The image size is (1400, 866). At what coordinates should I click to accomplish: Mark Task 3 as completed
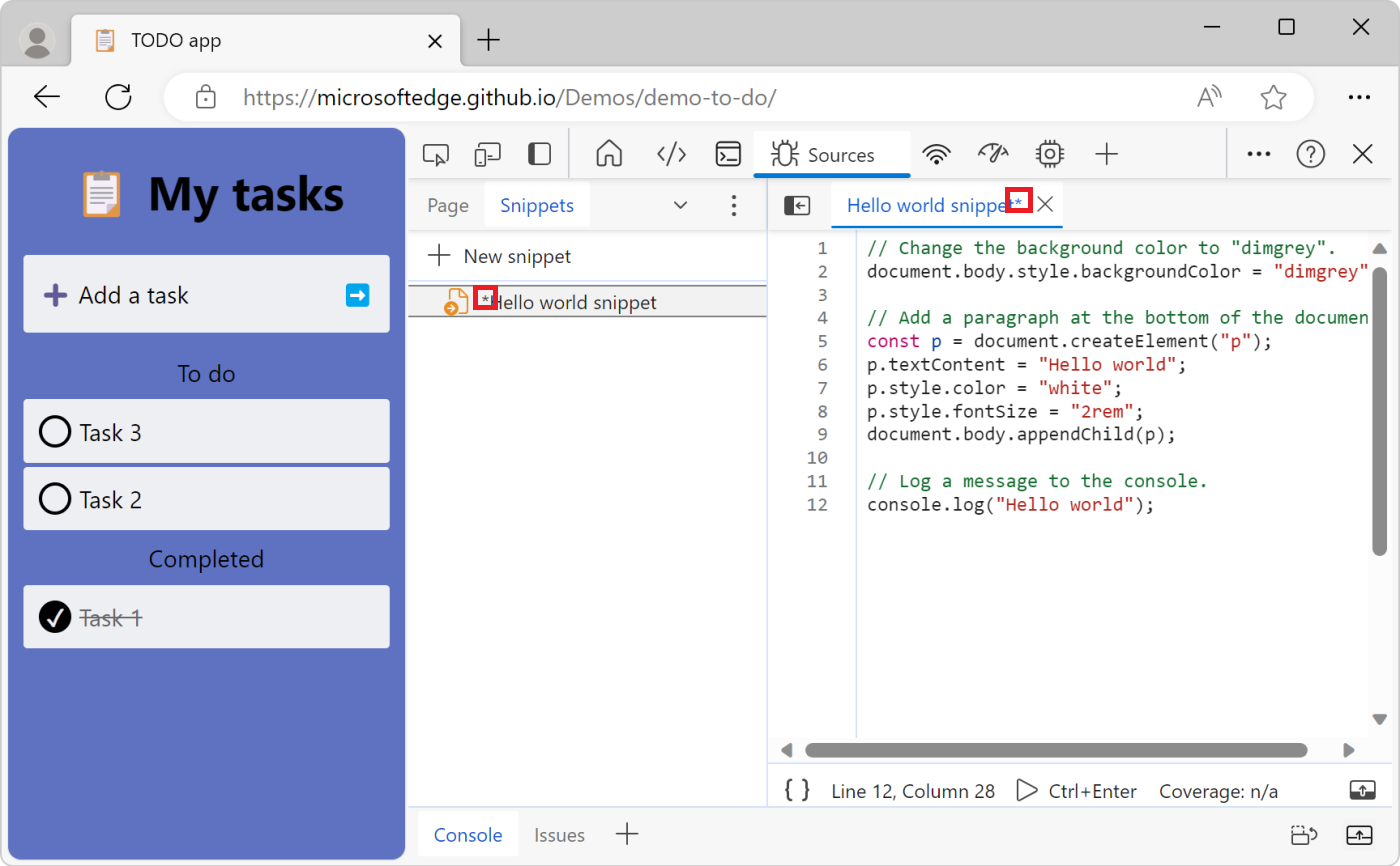pyautogui.click(x=55, y=431)
